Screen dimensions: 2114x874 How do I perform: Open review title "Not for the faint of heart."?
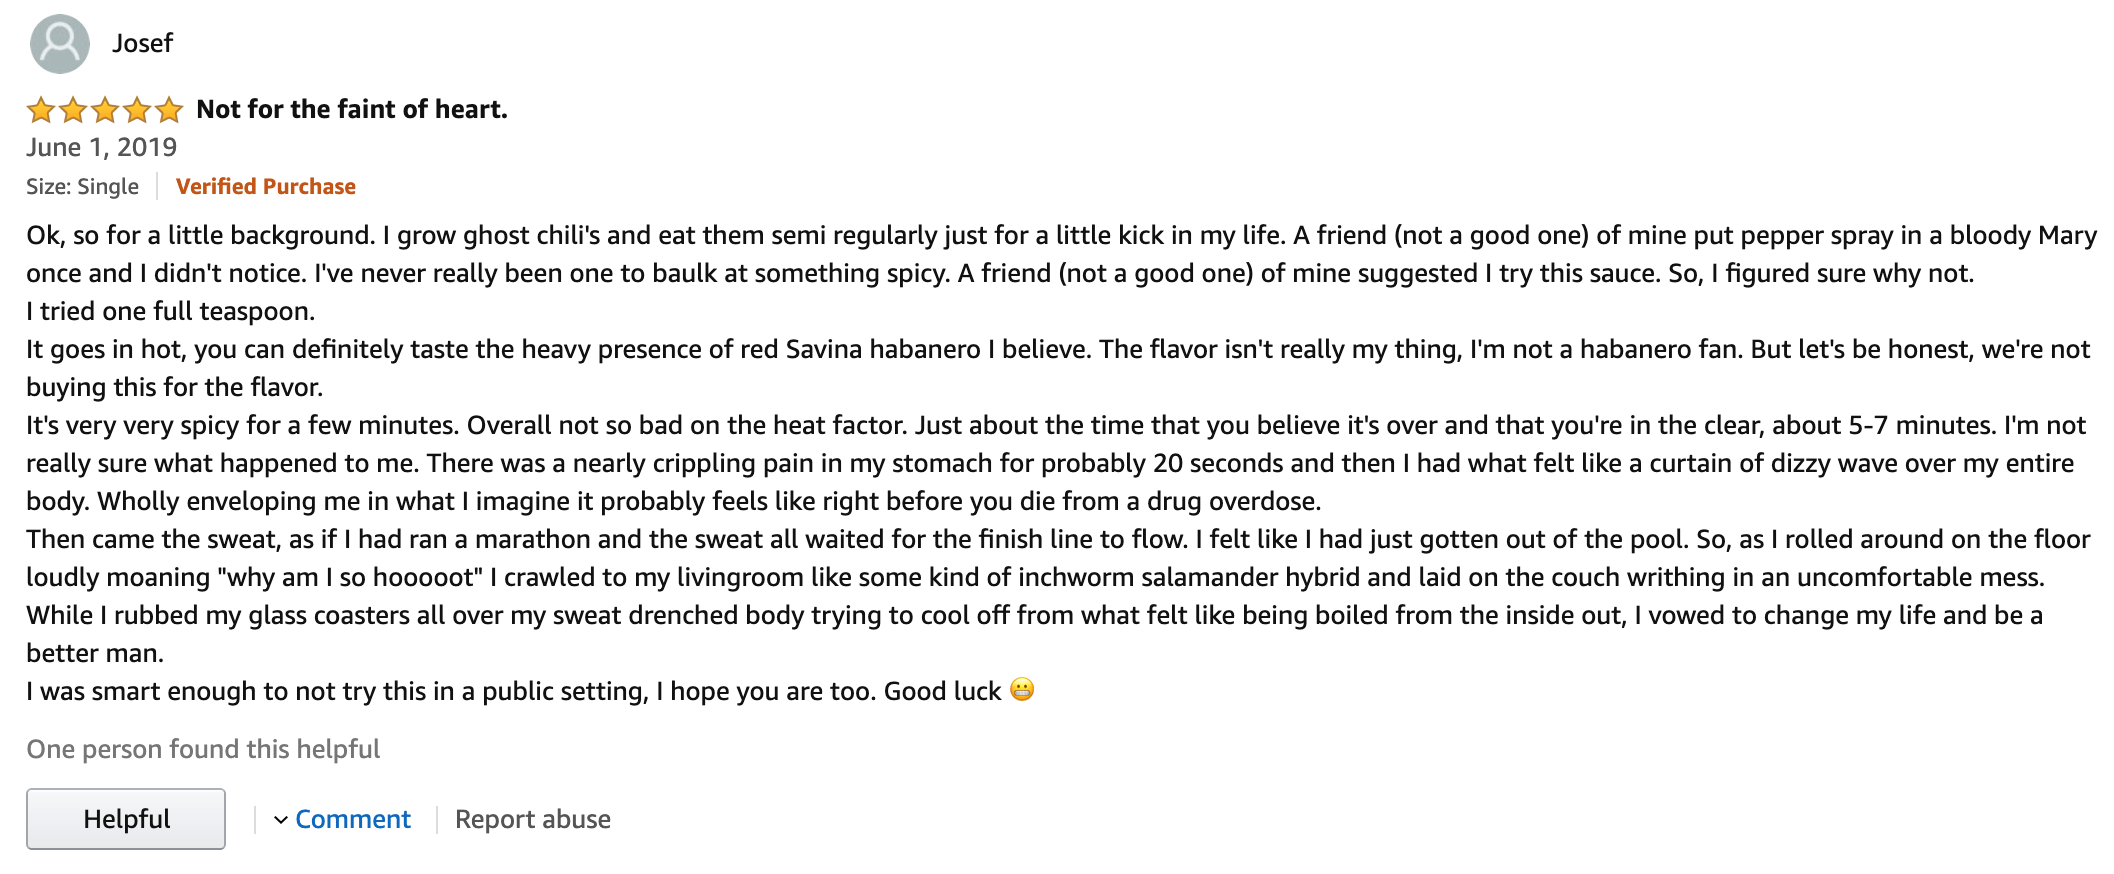pos(352,109)
